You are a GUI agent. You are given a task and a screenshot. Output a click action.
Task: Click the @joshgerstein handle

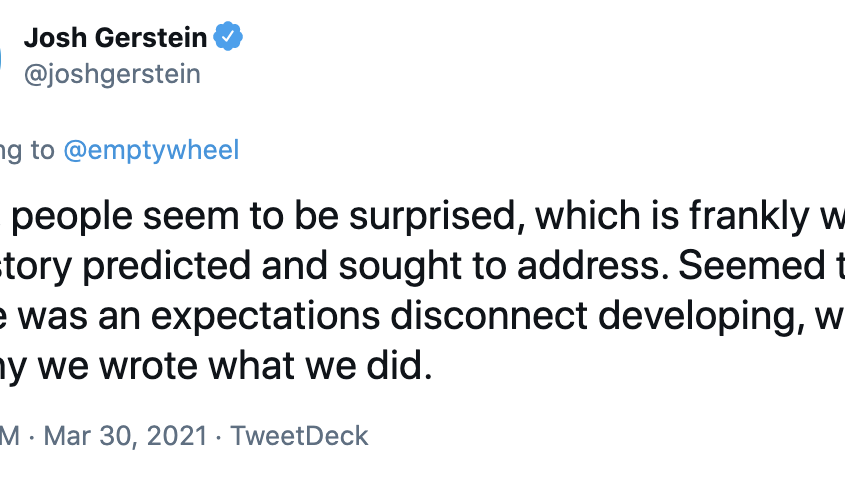coord(112,74)
